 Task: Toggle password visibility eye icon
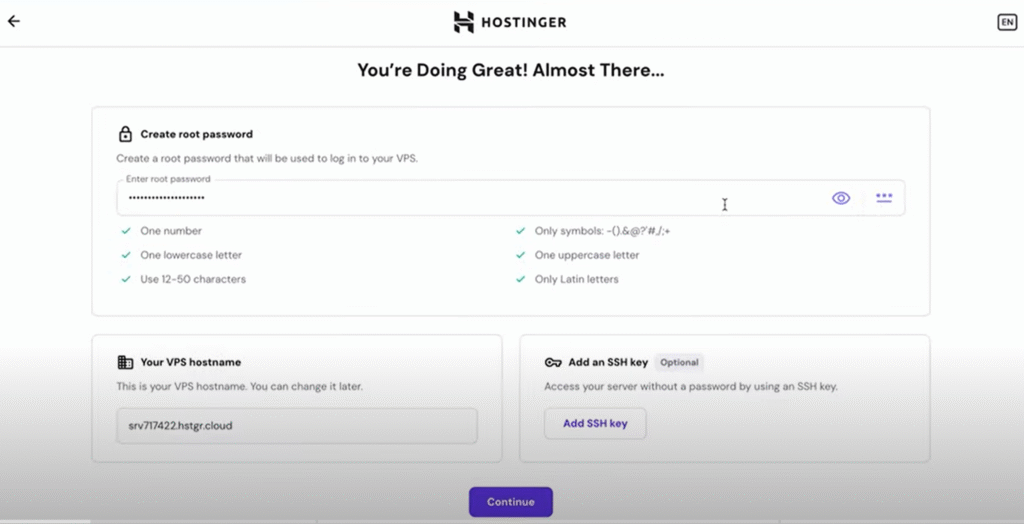point(841,198)
